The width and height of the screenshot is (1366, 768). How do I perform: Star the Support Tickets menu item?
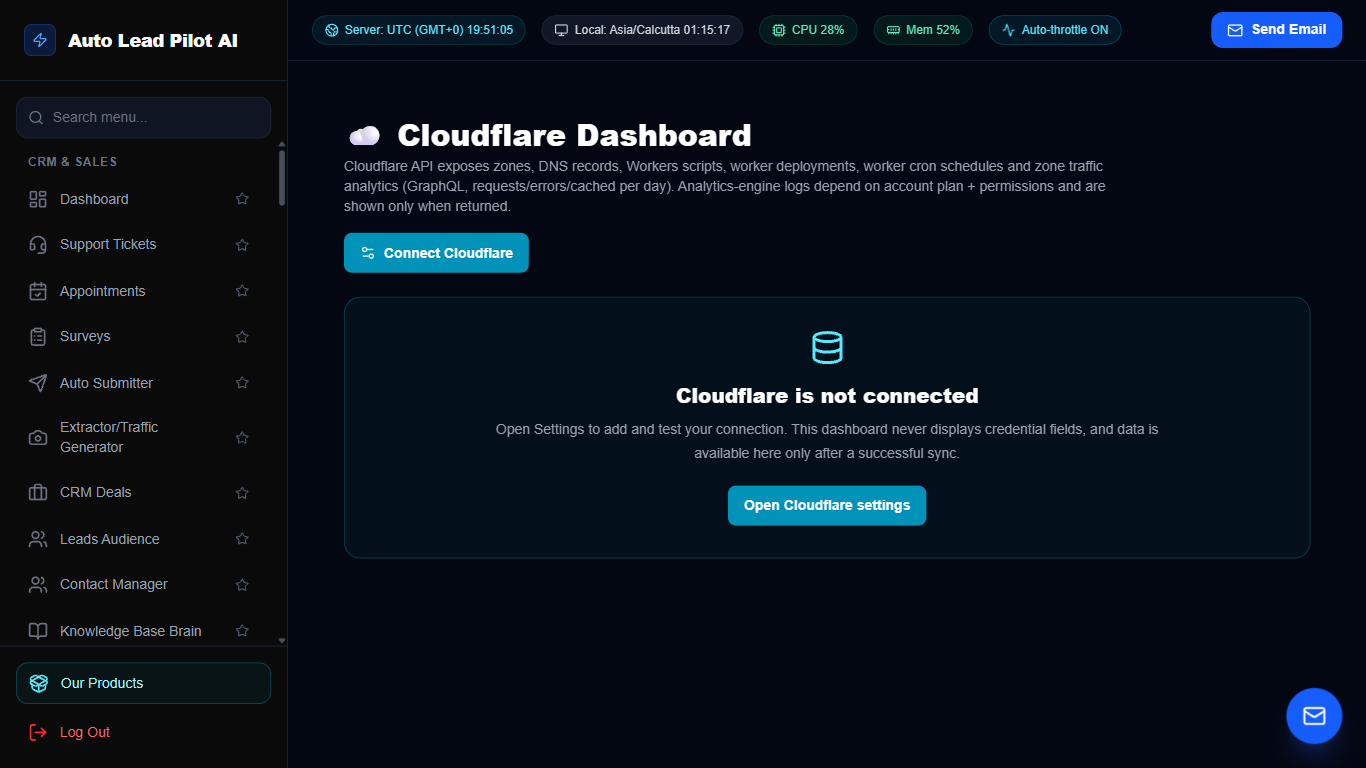coord(242,244)
